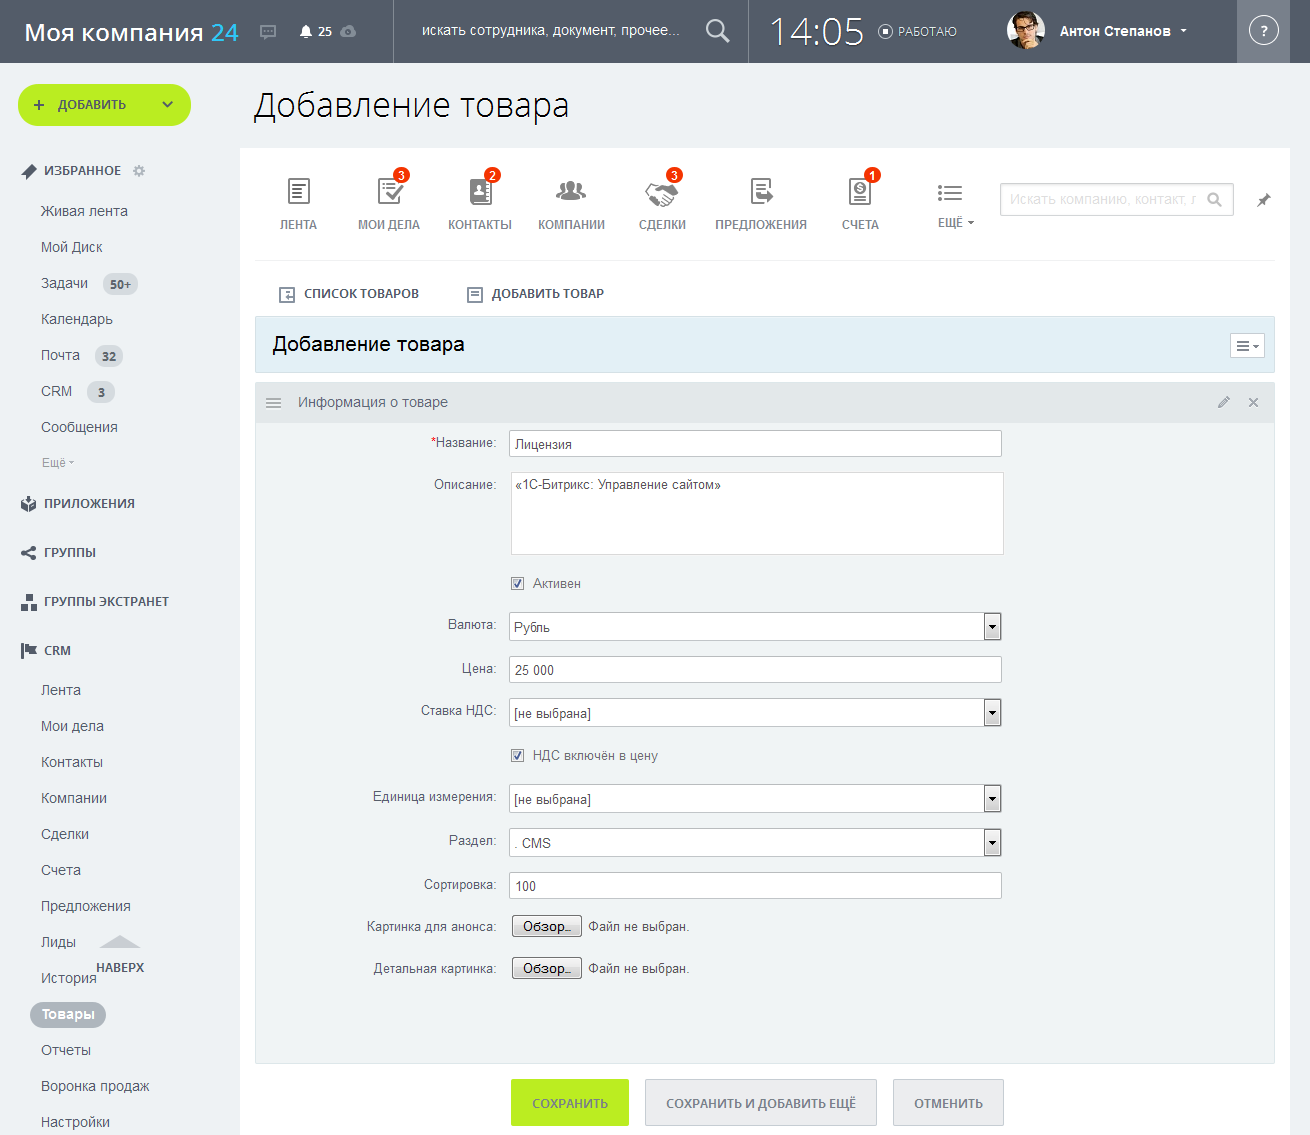Open Лиды in CRM sidebar
The width and height of the screenshot is (1310, 1135).
pyautogui.click(x=58, y=942)
